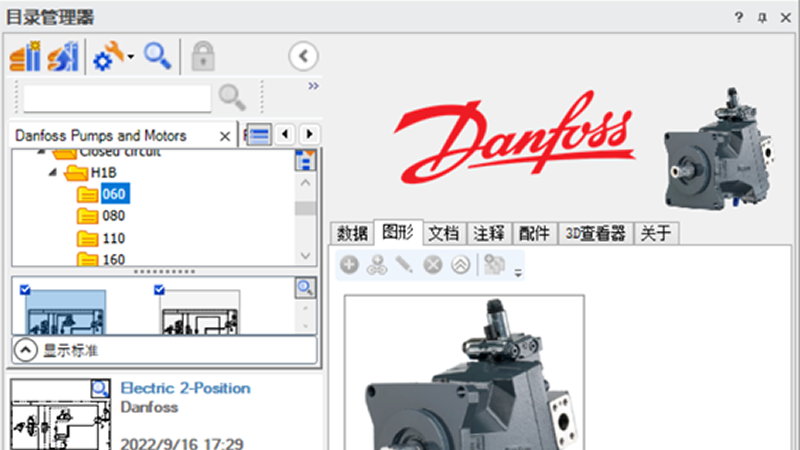Switch to the 图形 tab
The width and height of the screenshot is (800, 450).
pos(398,232)
